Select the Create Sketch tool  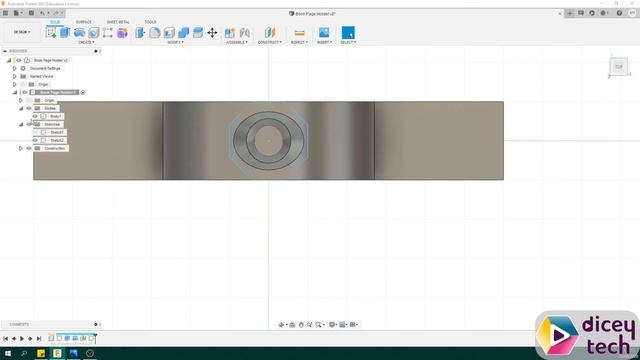point(51,32)
